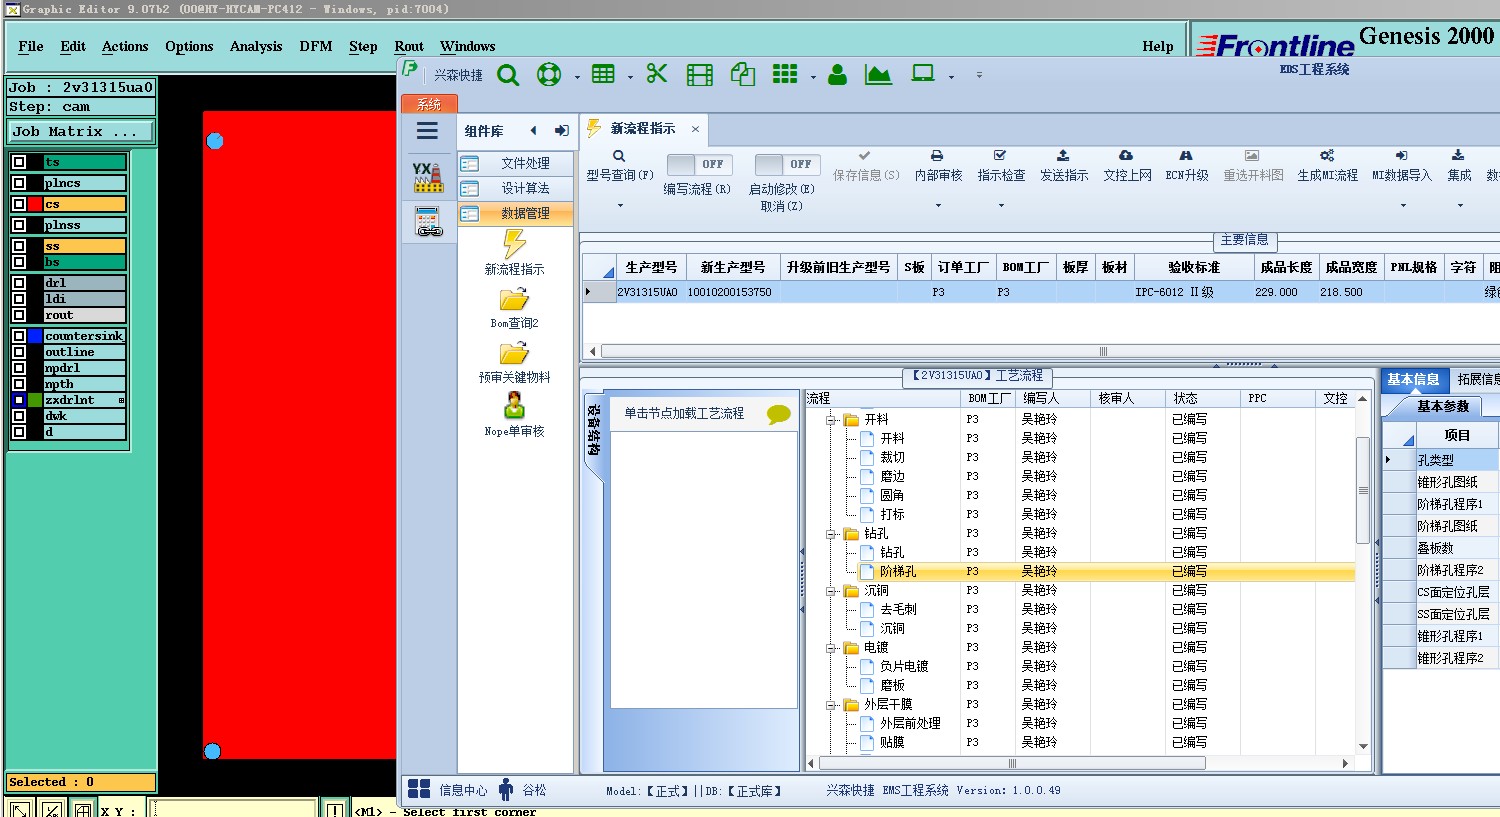The height and width of the screenshot is (817, 1500).
Task: Select the 系统 ribbon tab
Action: coord(429,104)
